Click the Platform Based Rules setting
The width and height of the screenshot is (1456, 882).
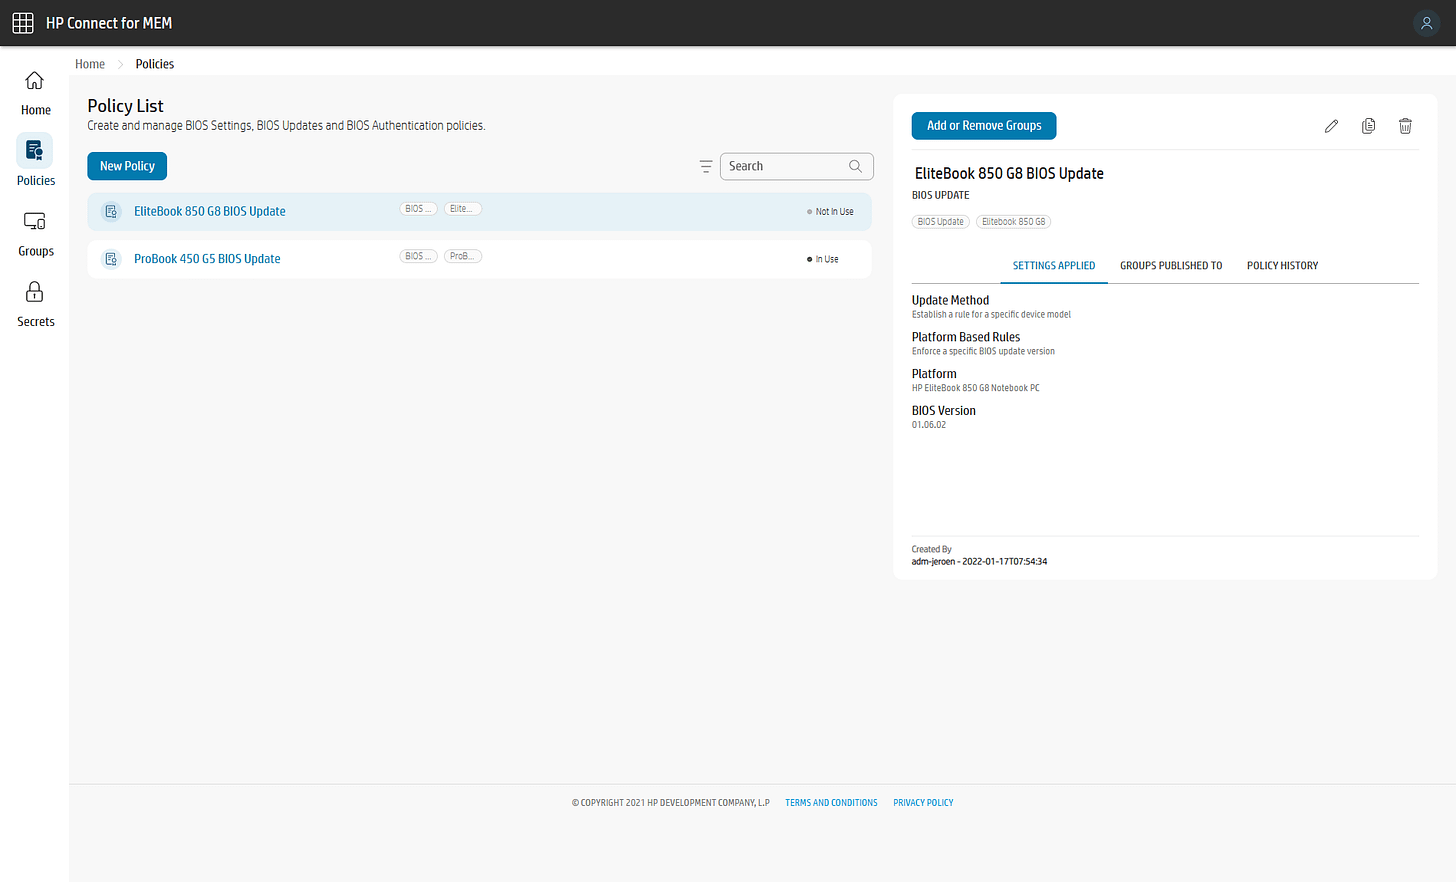pos(966,337)
